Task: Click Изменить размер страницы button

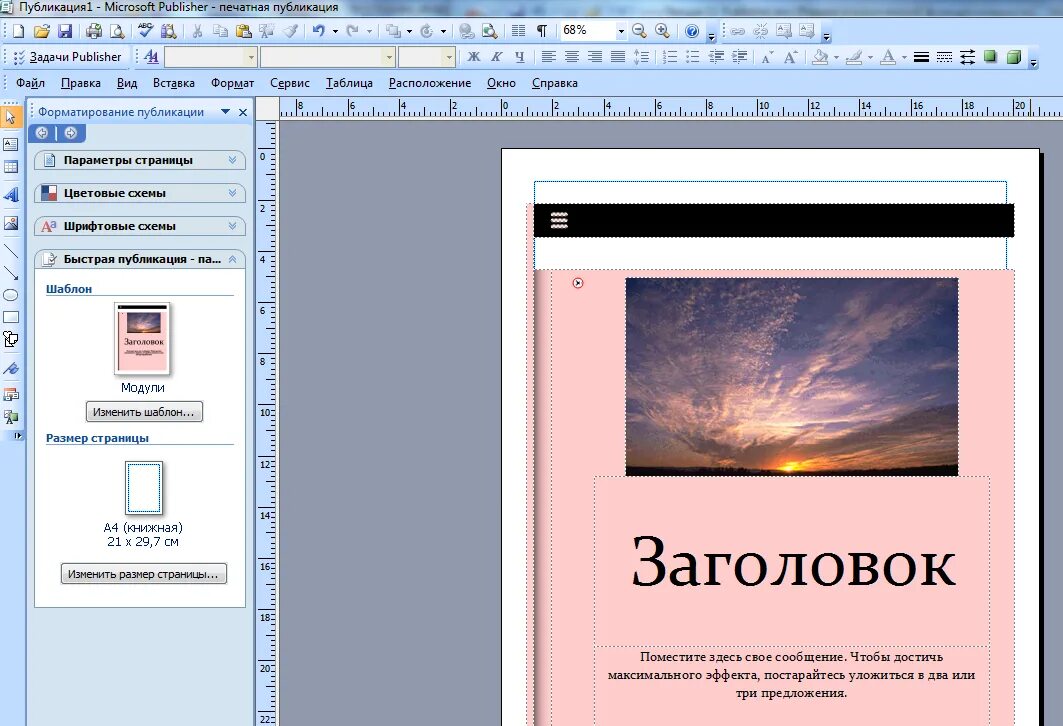Action: coord(144,574)
